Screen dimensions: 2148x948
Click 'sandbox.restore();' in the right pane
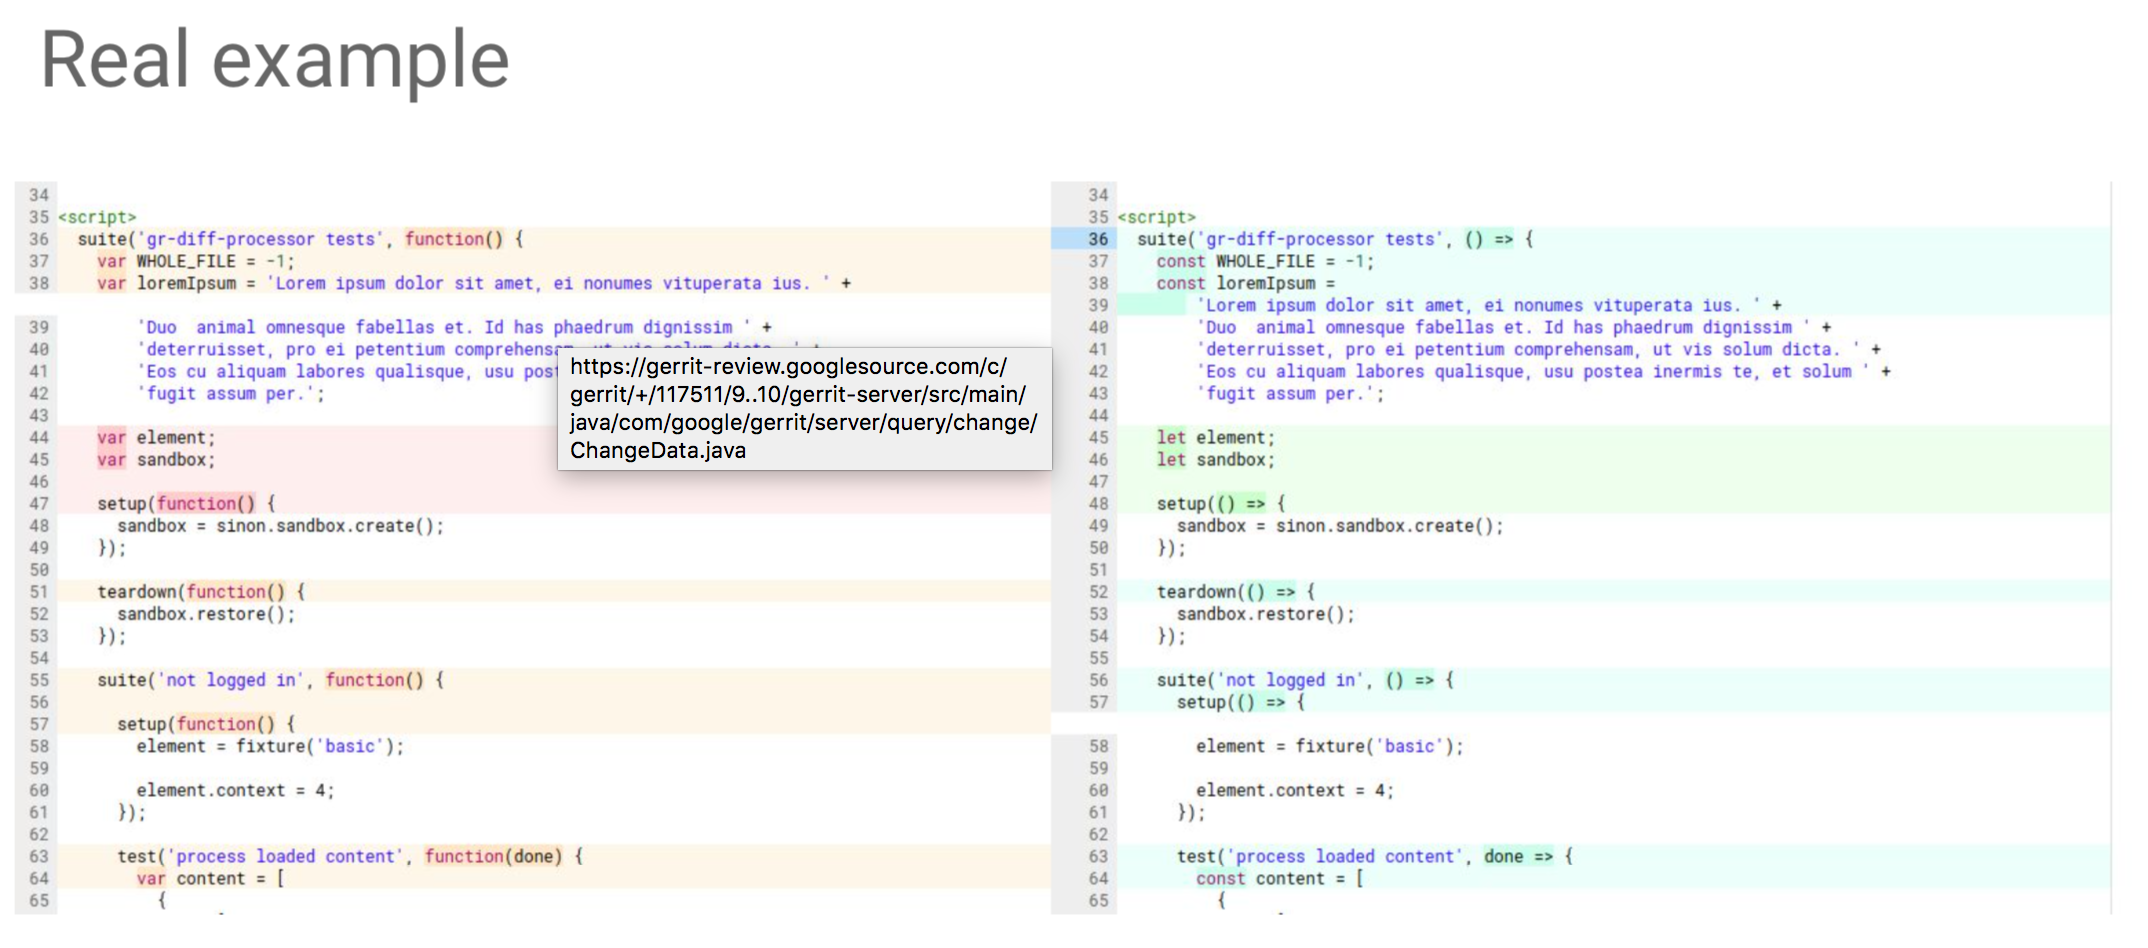(x=1265, y=613)
